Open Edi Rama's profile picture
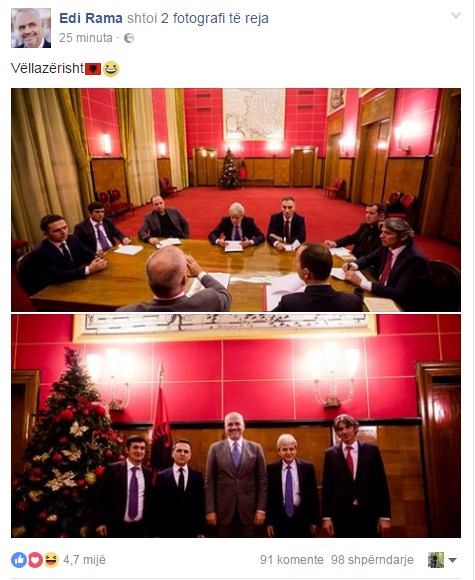Screen dimensions: 475x580 coord(31,28)
